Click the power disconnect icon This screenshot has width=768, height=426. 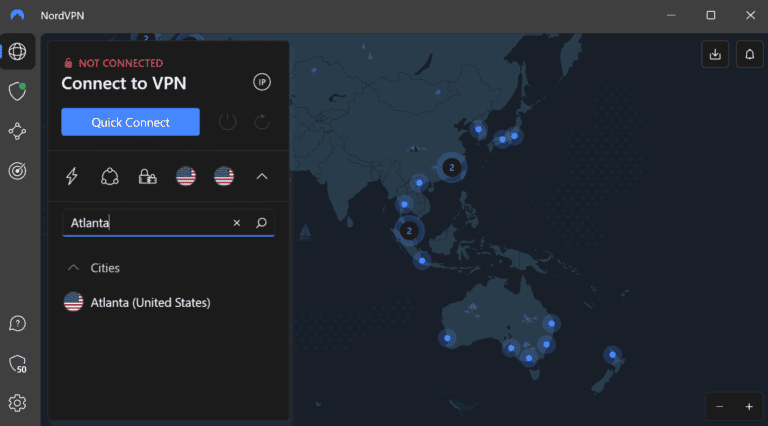click(227, 121)
